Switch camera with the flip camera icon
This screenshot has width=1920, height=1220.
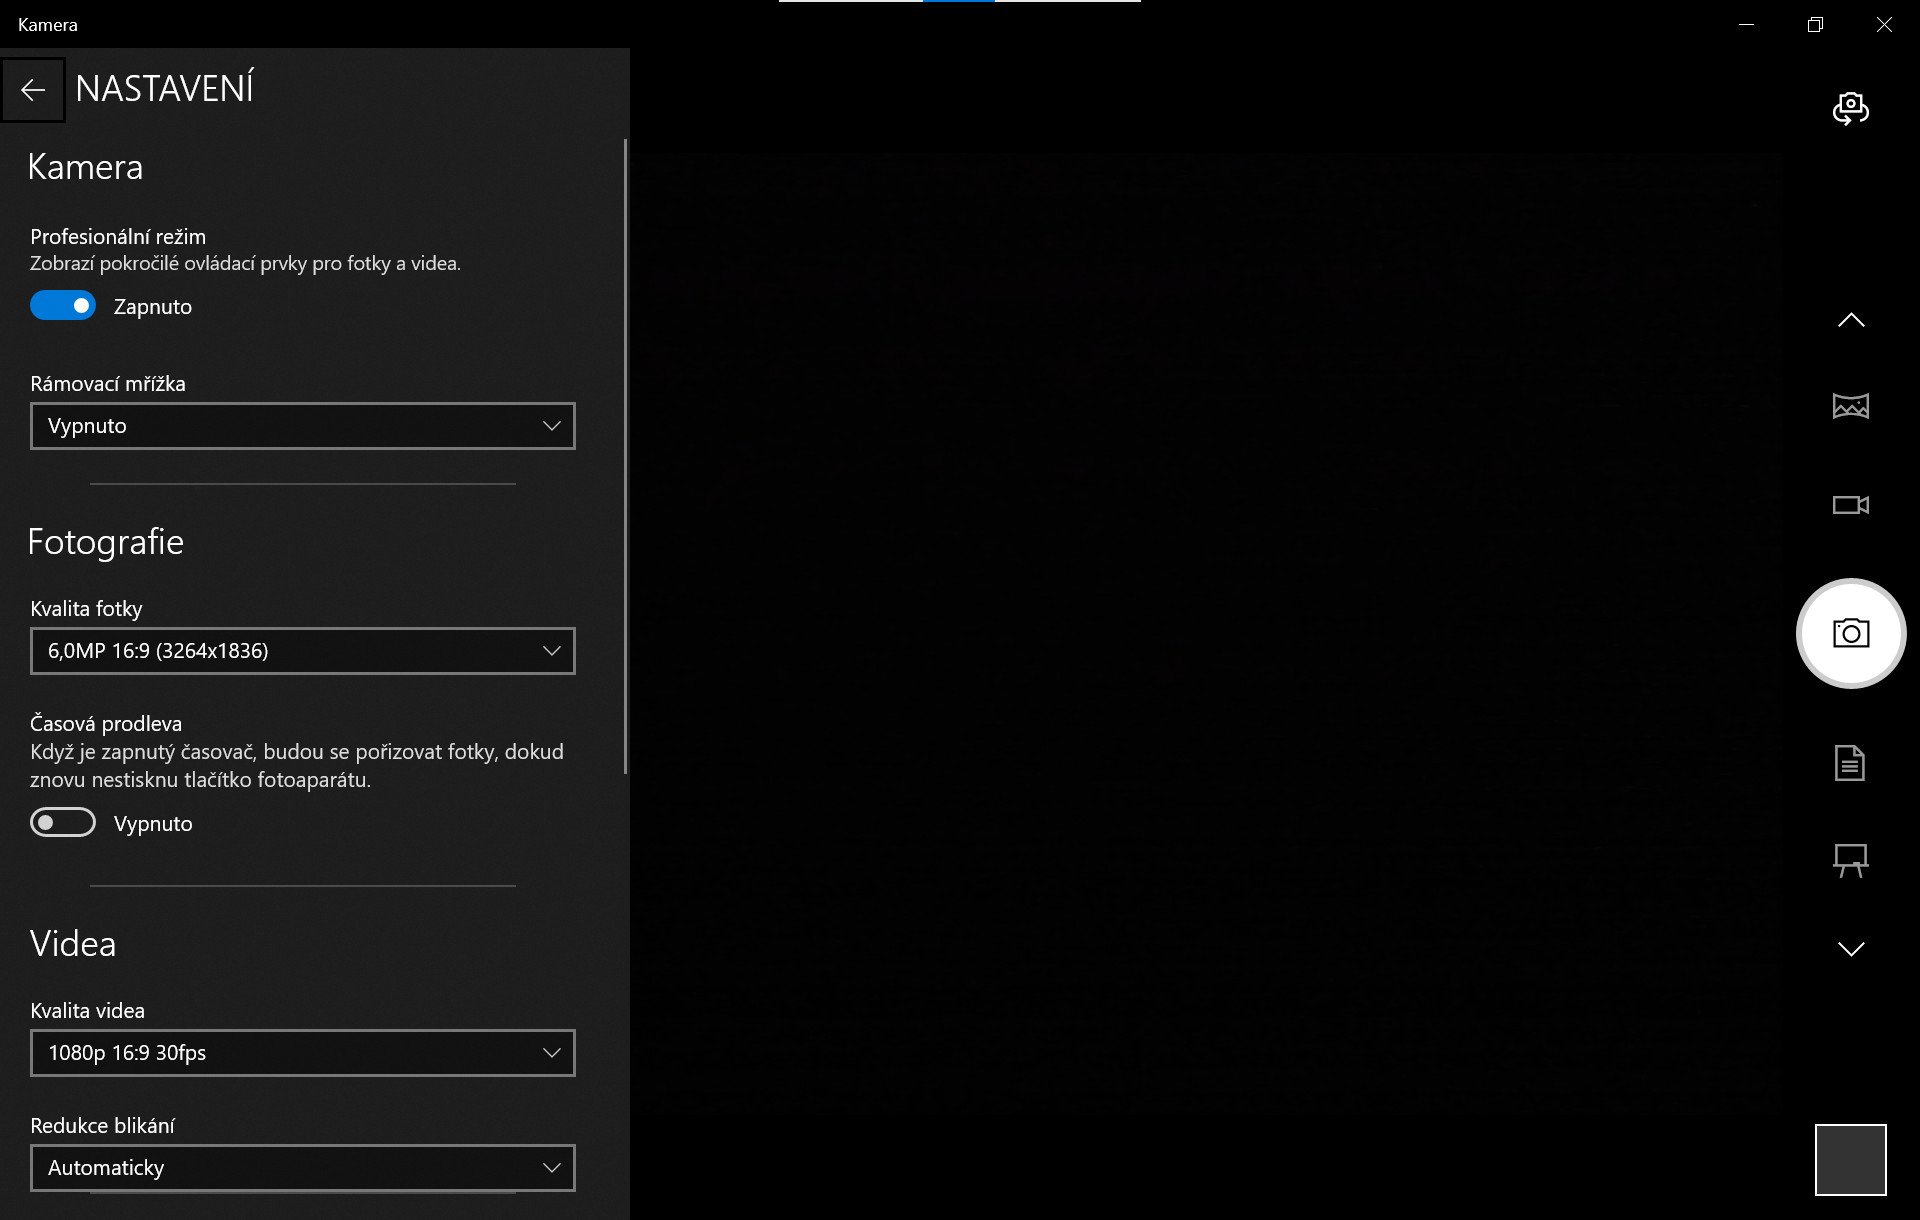pos(1850,108)
